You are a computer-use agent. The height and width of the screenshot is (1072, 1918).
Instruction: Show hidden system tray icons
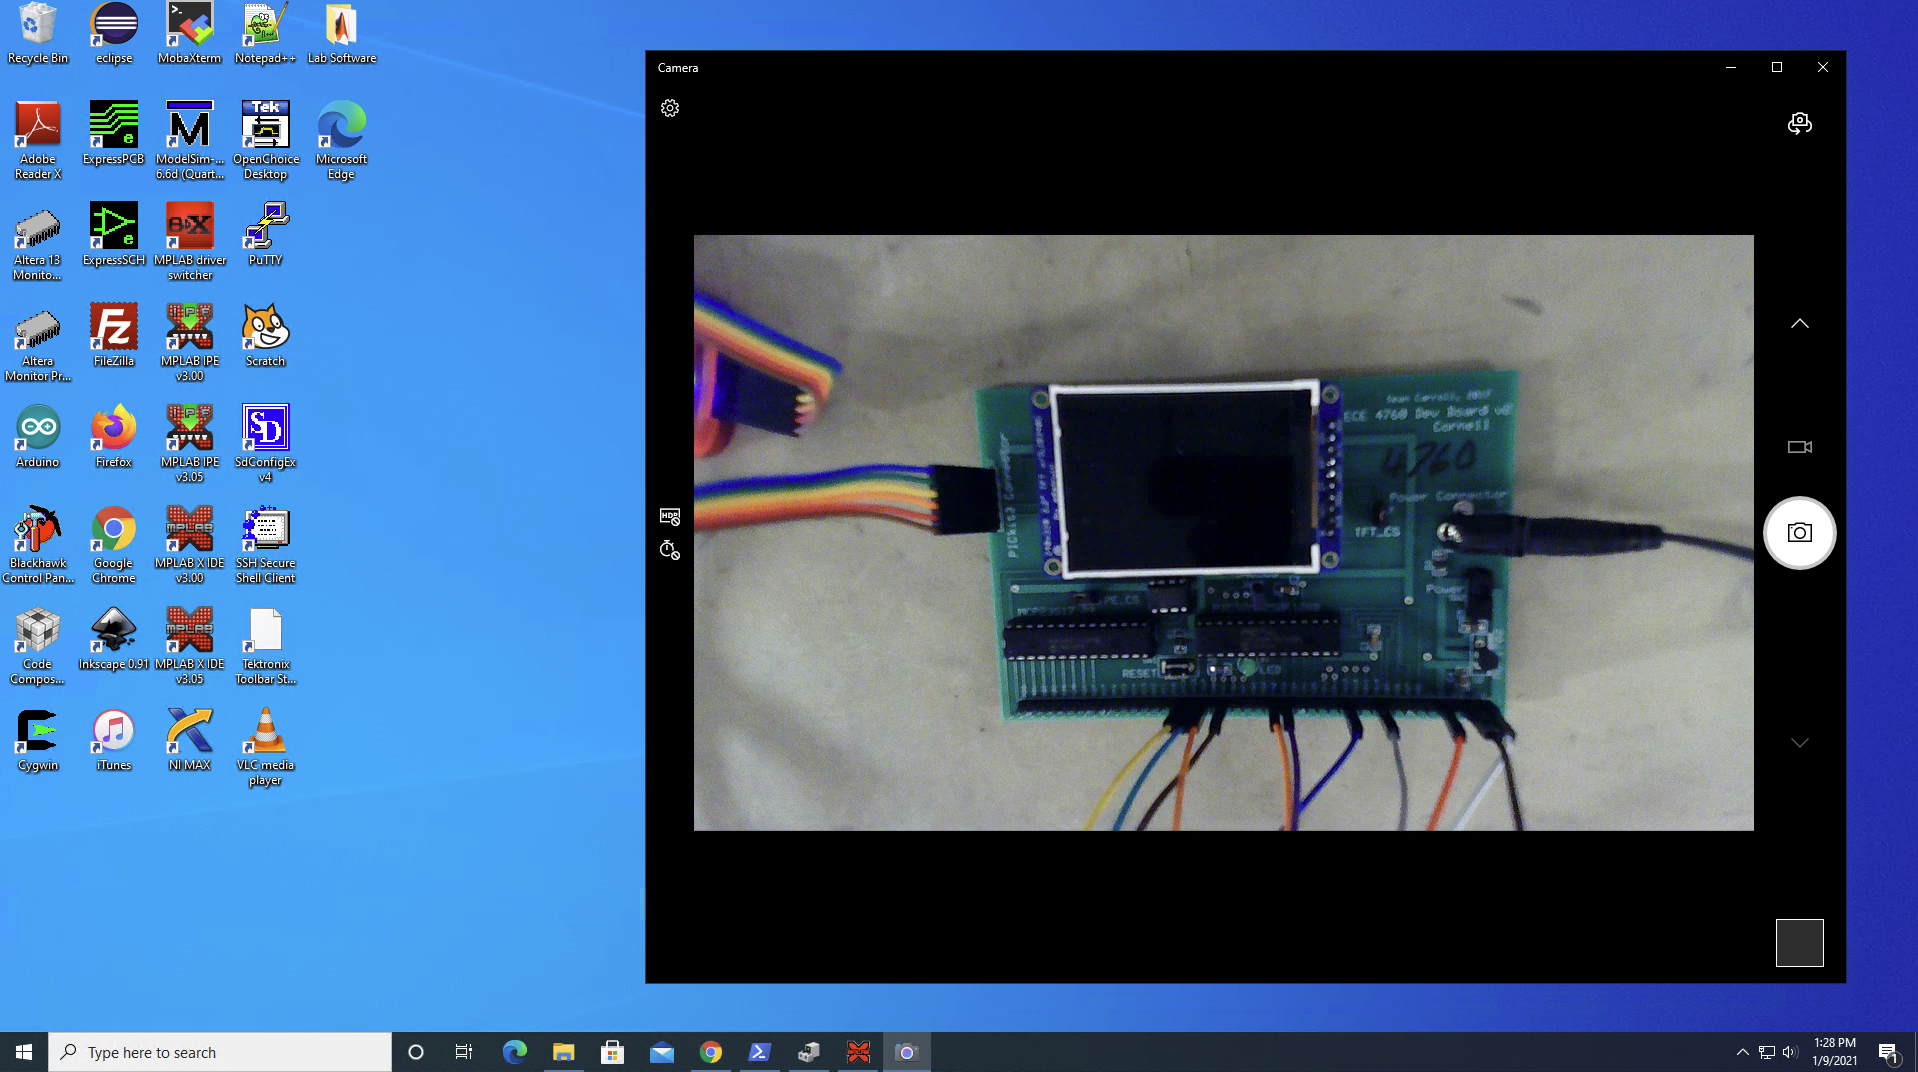(x=1742, y=1052)
